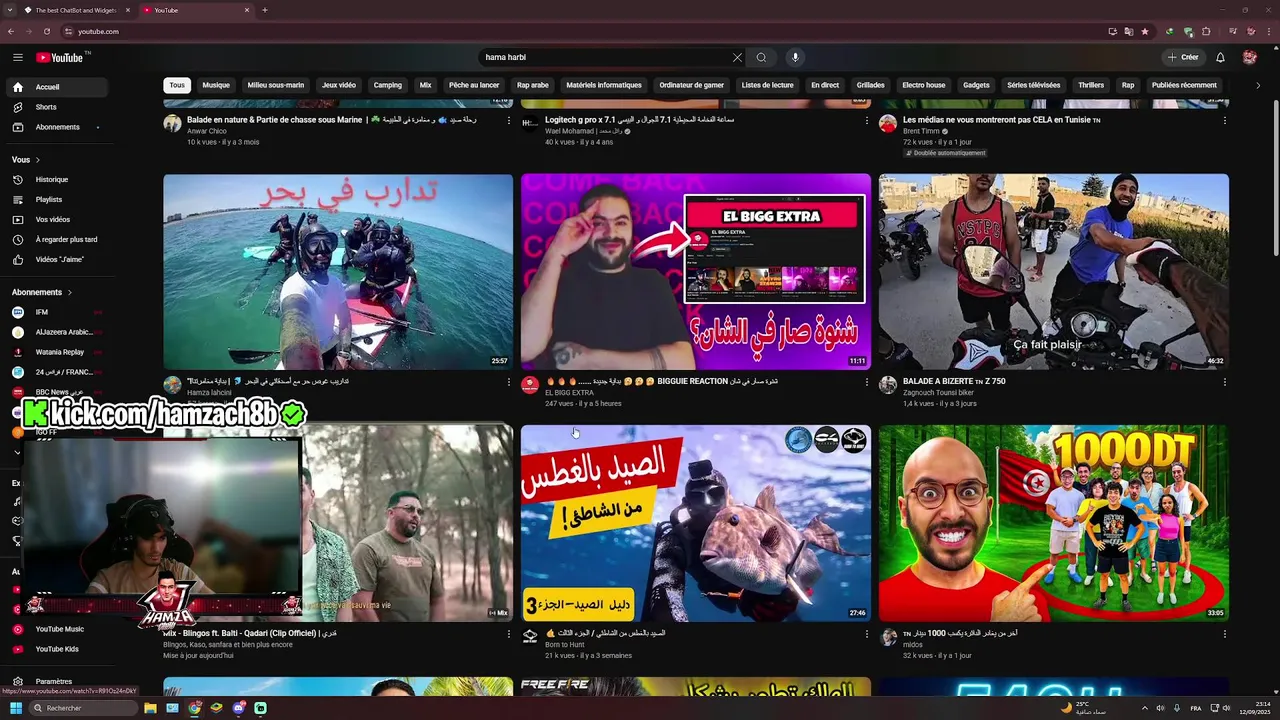Open Shorts in the sidebar
This screenshot has width=1280, height=720.
coord(55,107)
